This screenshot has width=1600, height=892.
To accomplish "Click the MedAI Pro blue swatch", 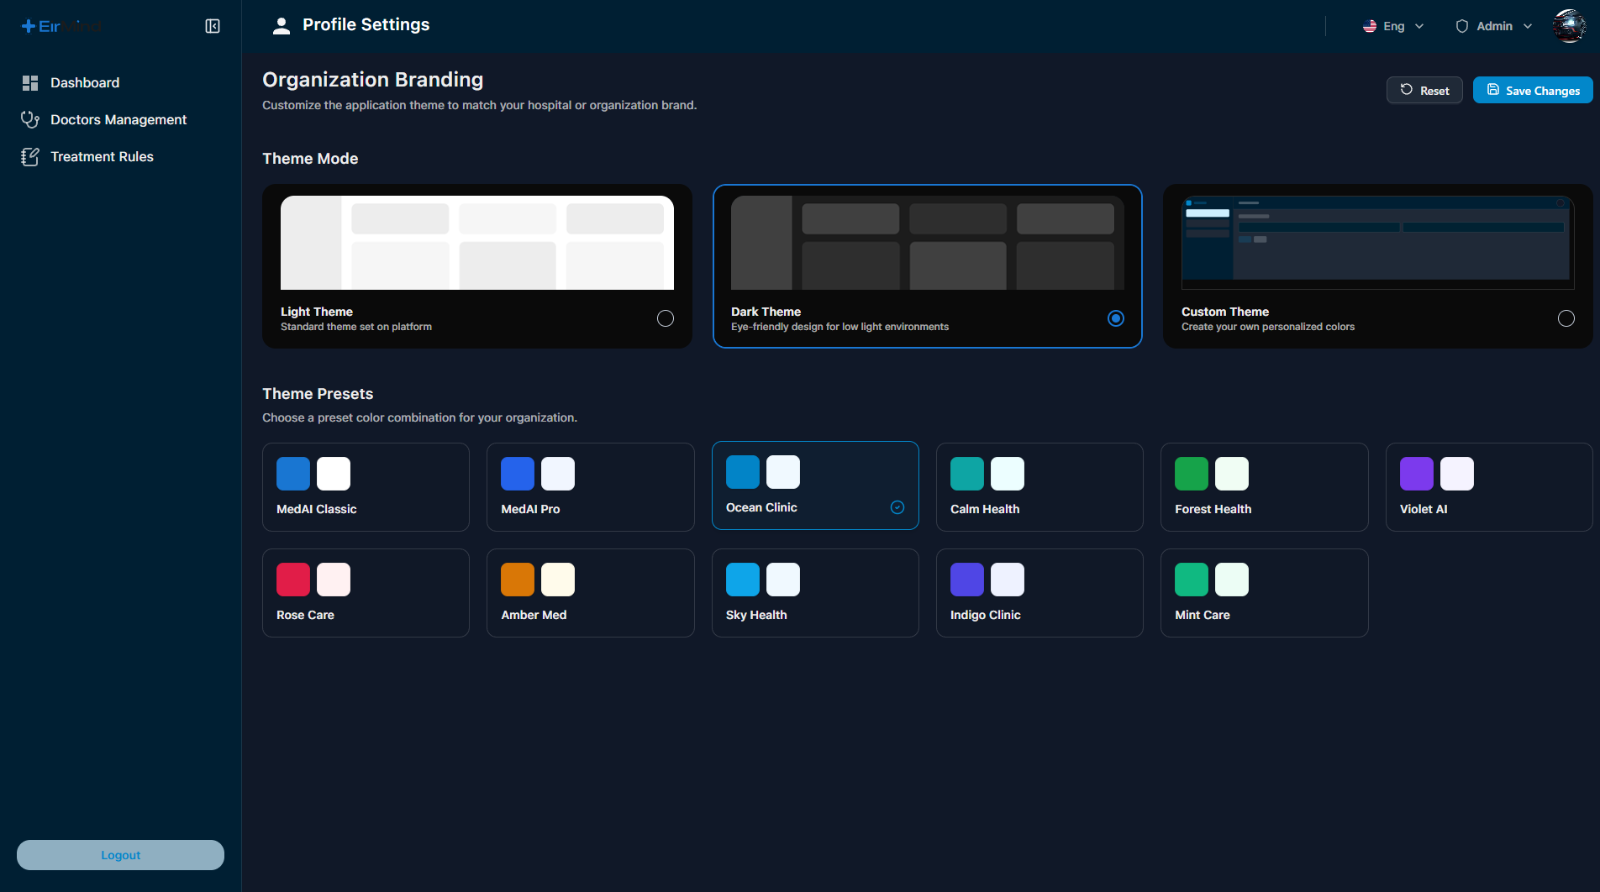I will pyautogui.click(x=518, y=474).
